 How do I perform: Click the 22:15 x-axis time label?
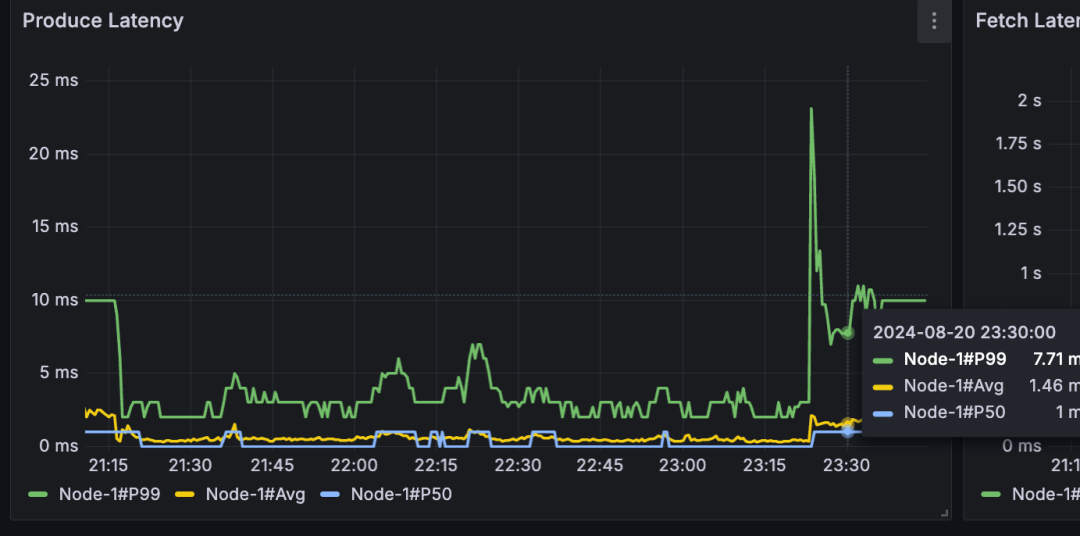tap(437, 465)
